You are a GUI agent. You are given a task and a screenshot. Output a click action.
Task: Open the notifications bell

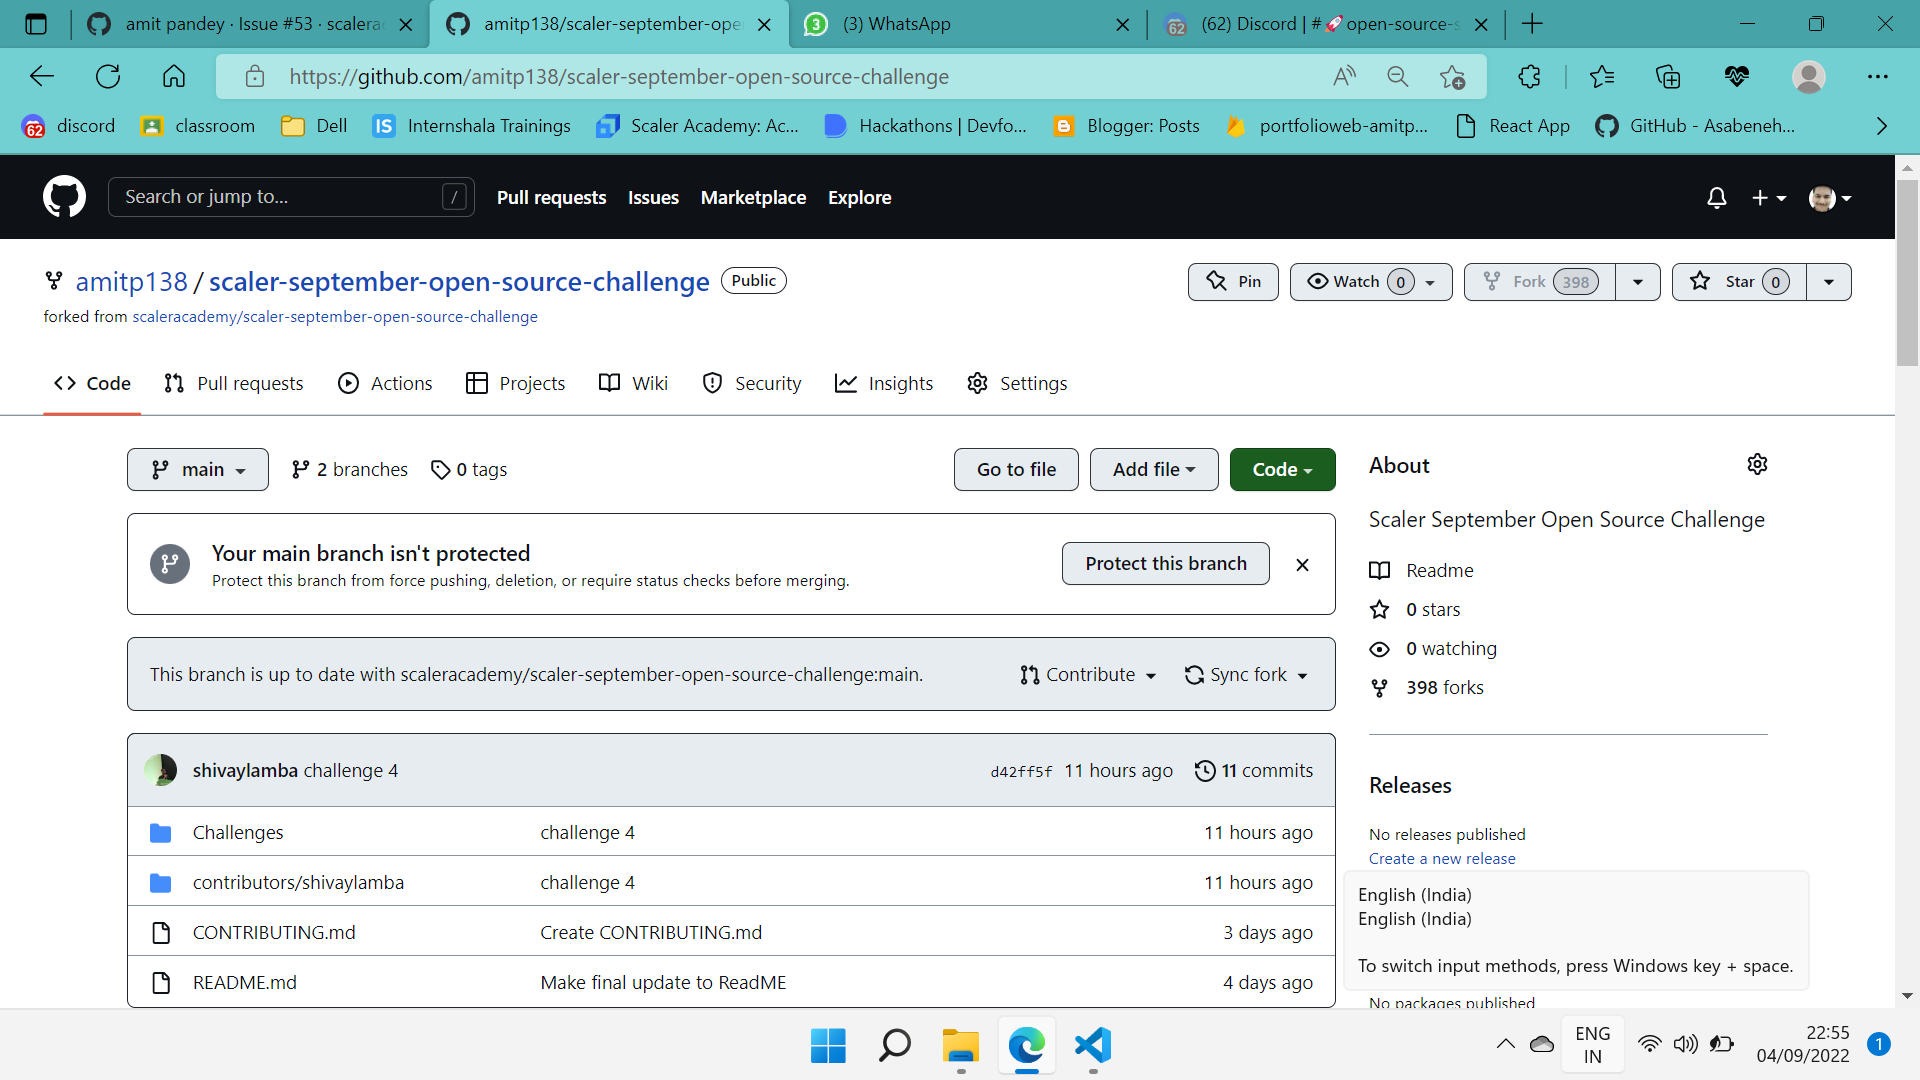(x=1716, y=198)
